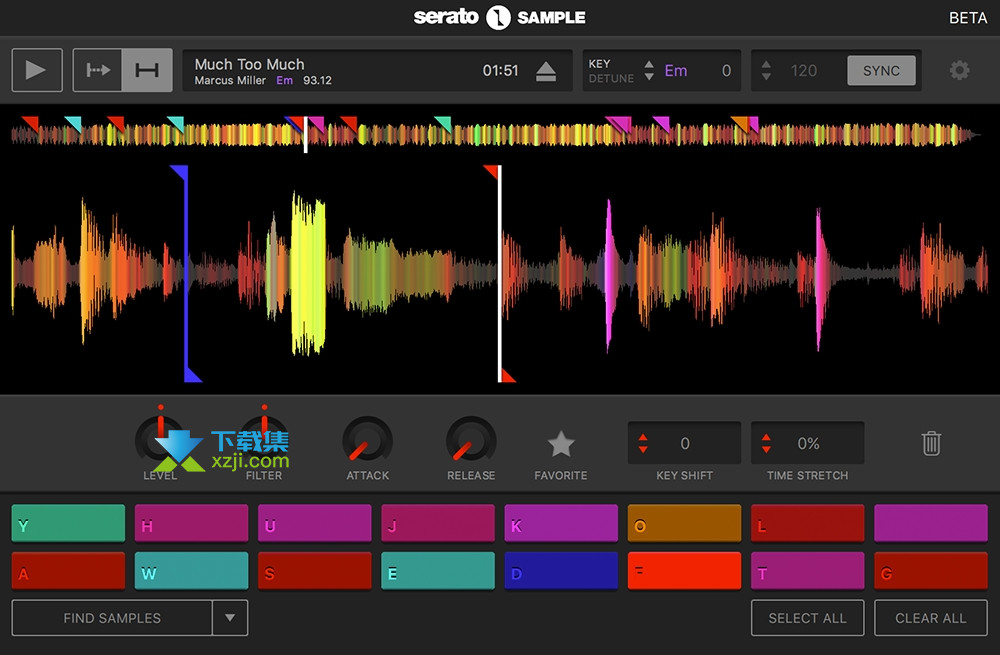1000x655 pixels.
Task: Click the Em key value
Action: click(676, 70)
